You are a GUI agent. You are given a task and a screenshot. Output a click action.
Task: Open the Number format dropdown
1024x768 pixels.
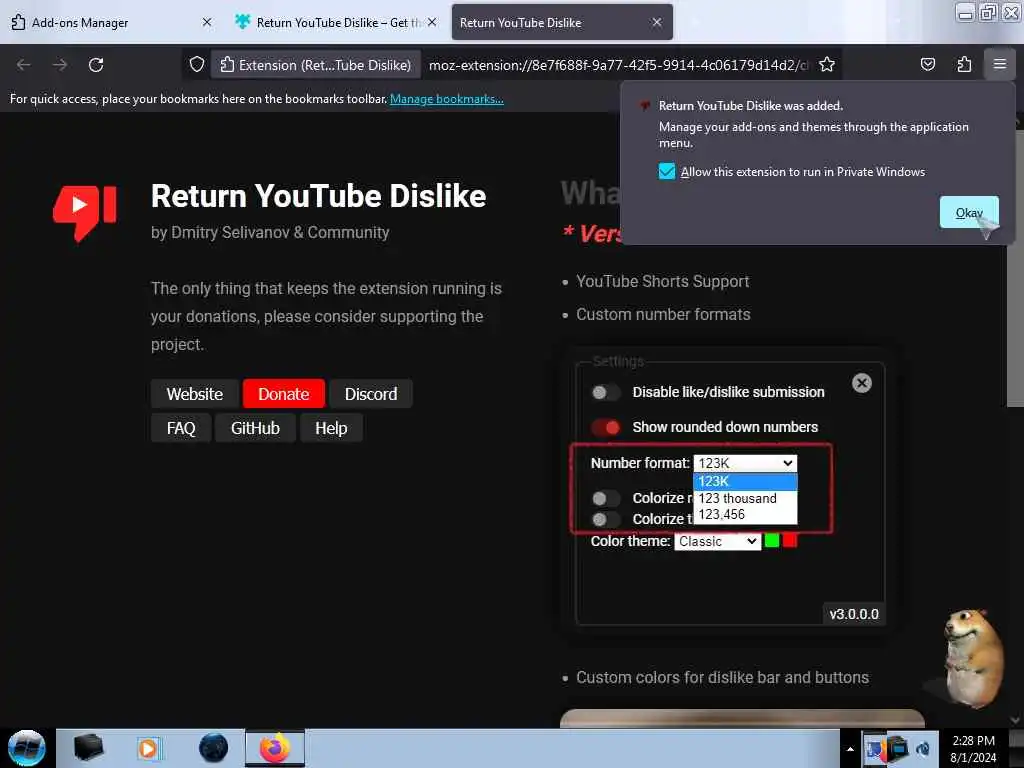[x=745, y=463]
